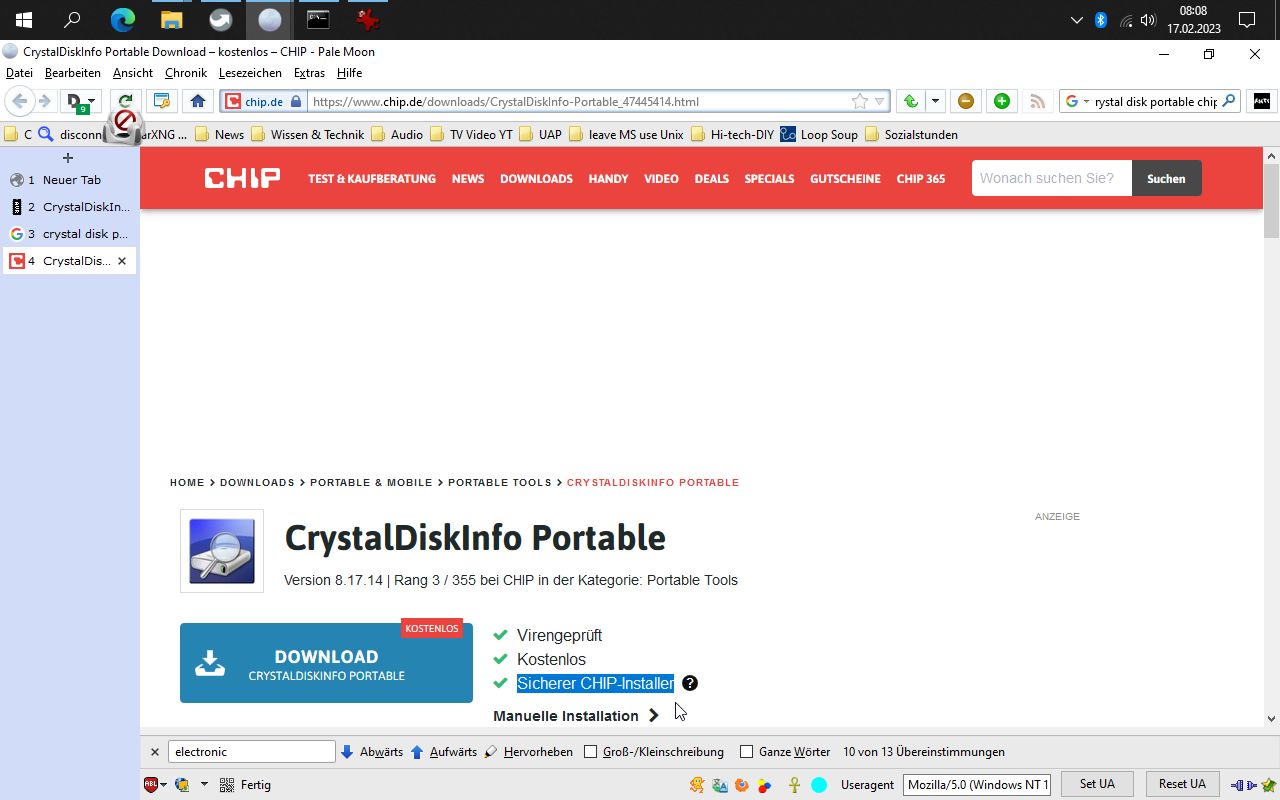Open the Lesezeichen menu
The height and width of the screenshot is (800, 1280).
(250, 73)
